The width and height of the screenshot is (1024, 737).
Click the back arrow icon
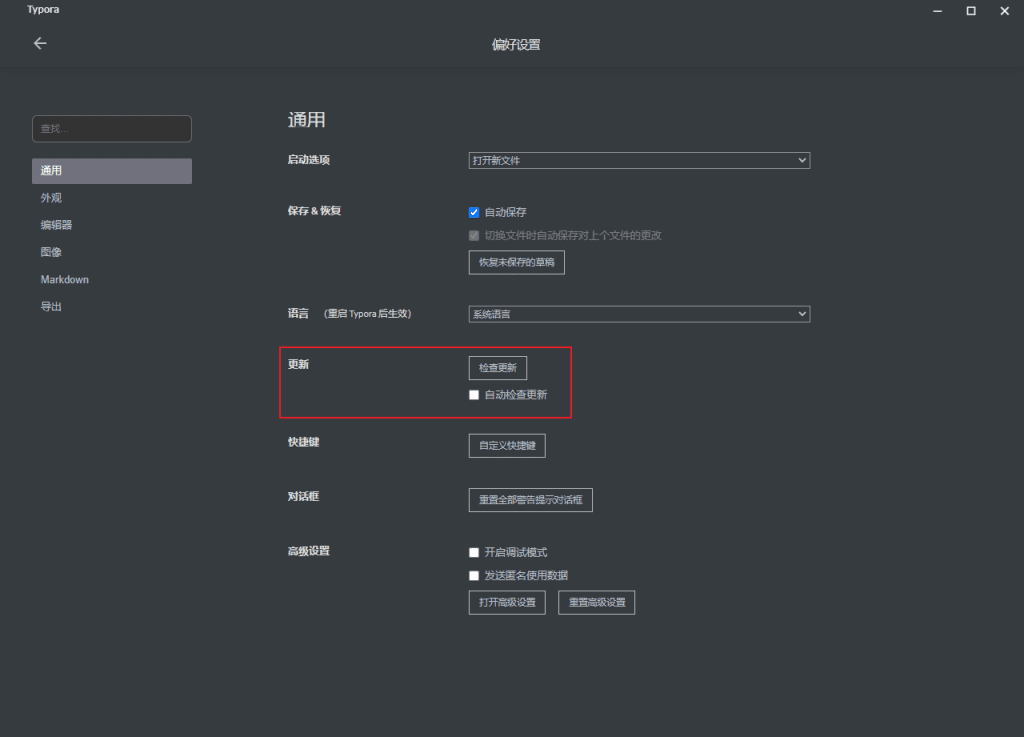[x=40, y=43]
